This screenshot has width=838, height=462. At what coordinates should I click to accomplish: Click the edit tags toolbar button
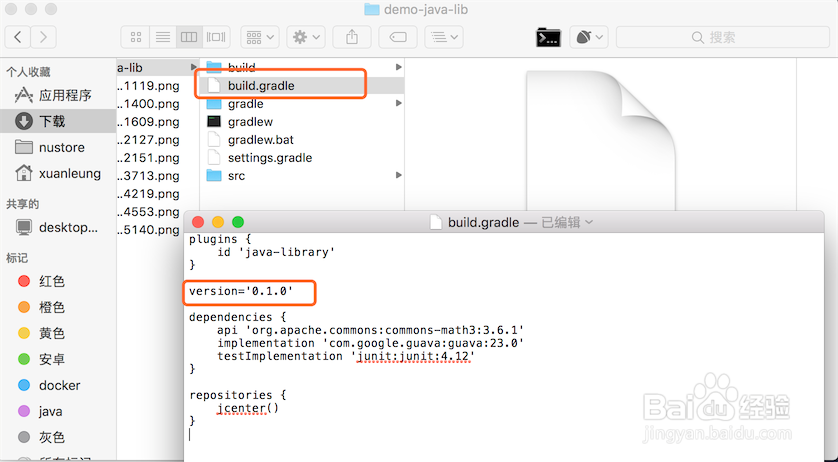pyautogui.click(x=398, y=37)
